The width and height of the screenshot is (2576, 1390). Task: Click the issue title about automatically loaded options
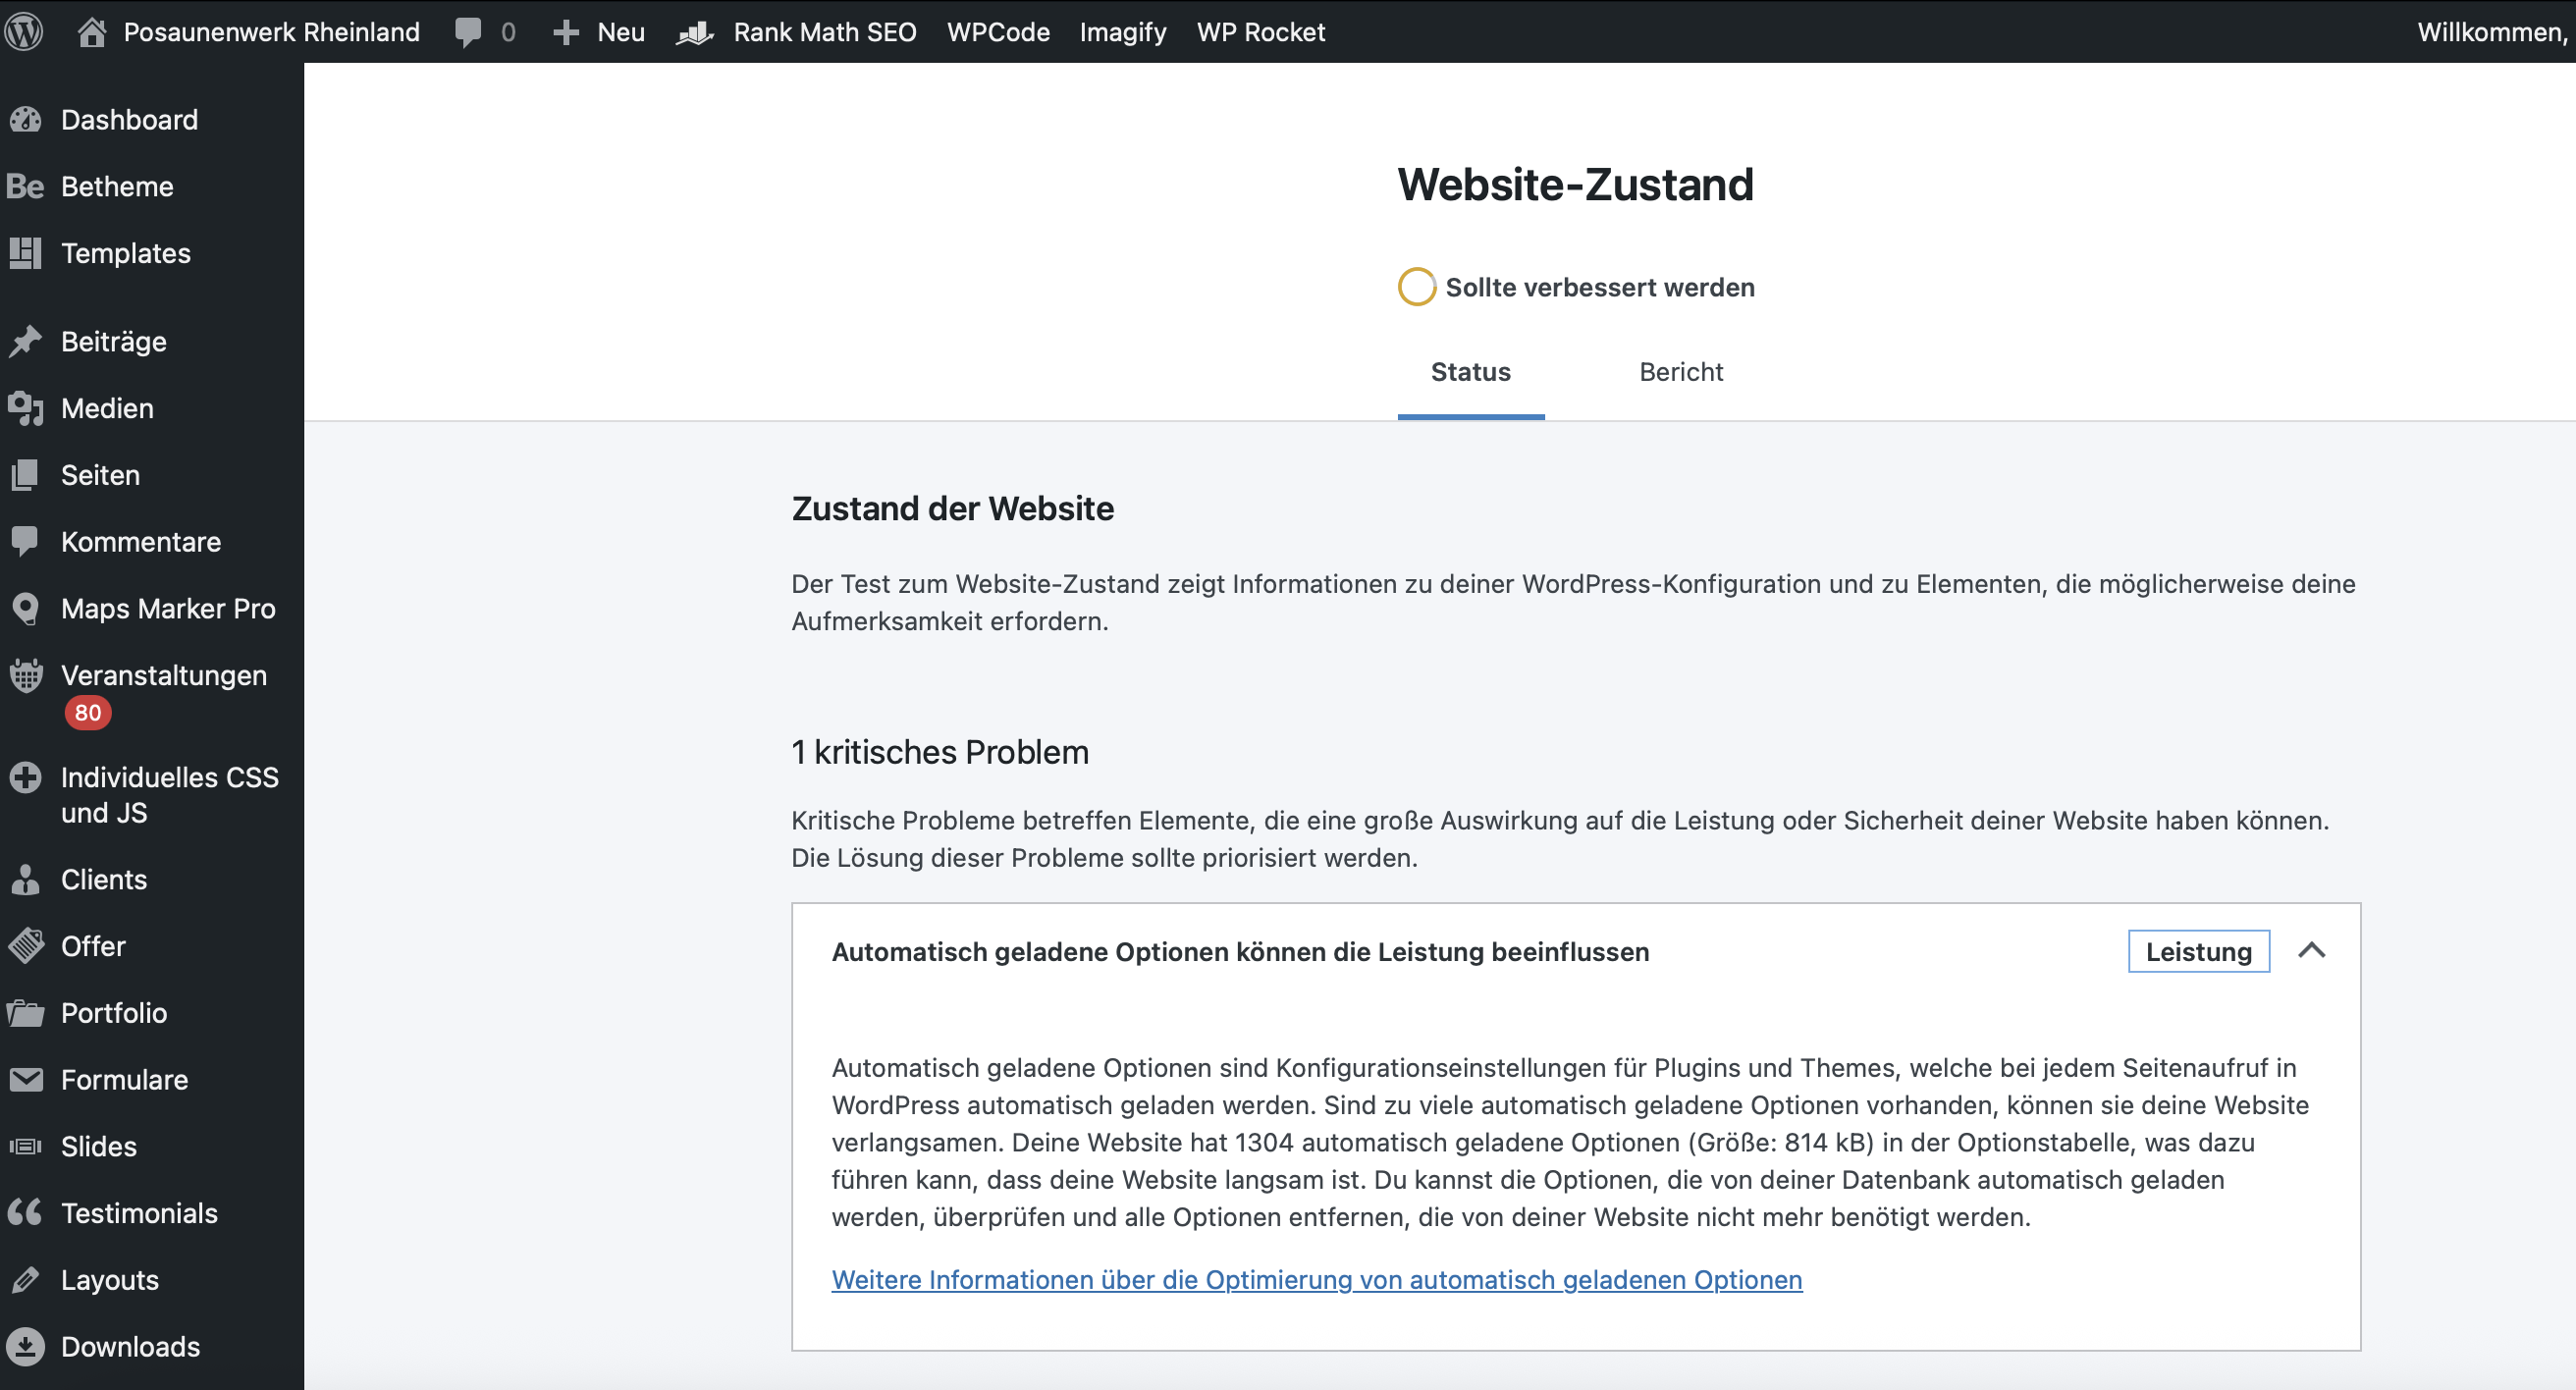pyautogui.click(x=1240, y=952)
